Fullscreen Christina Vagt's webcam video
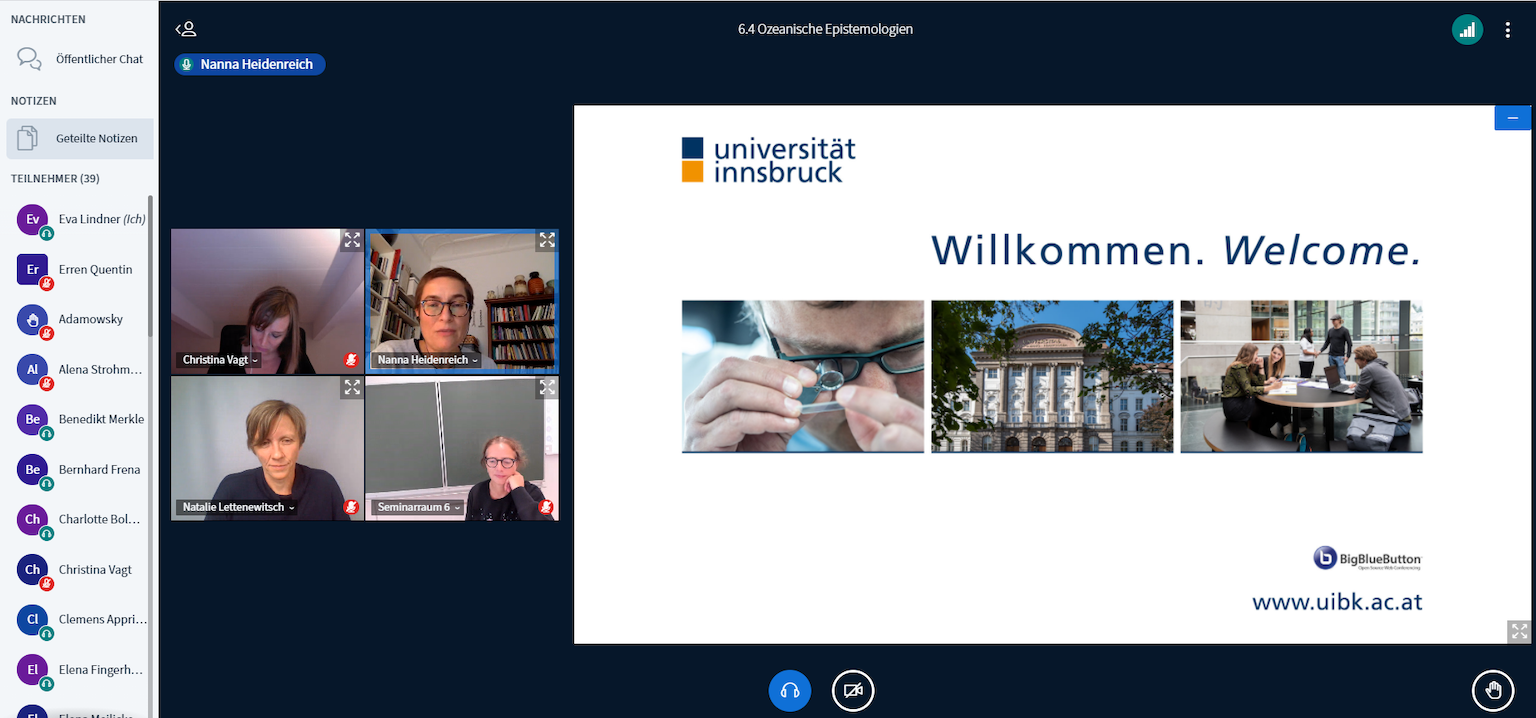1536x718 pixels. (x=352, y=240)
